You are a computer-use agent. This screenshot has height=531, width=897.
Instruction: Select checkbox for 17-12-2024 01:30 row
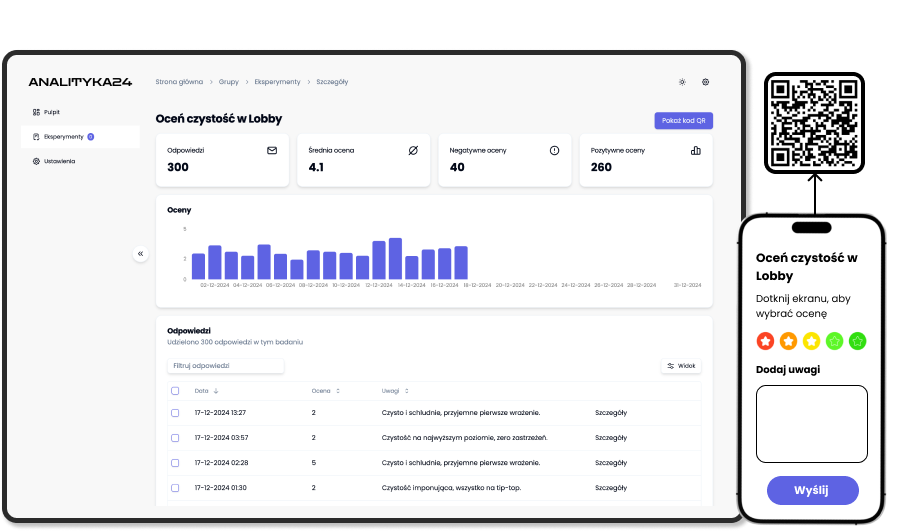click(x=175, y=488)
